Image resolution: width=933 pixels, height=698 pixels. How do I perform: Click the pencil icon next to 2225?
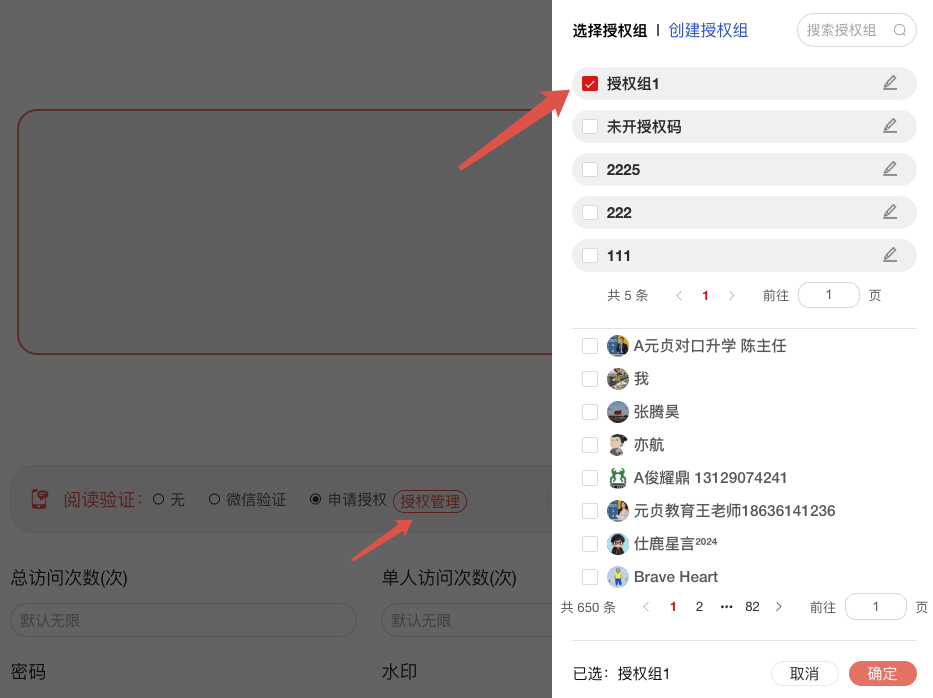[890, 169]
